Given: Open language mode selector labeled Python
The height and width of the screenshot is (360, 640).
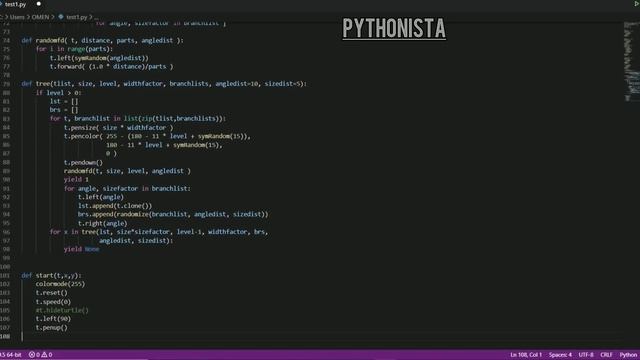Looking at the screenshot, I should pos(628,355).
